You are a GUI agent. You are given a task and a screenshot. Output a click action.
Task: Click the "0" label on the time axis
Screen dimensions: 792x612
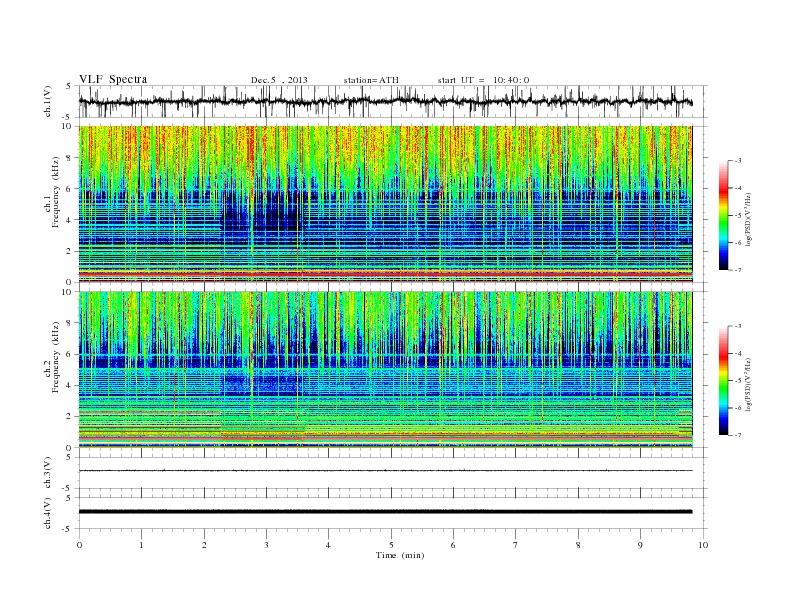pyautogui.click(x=79, y=545)
